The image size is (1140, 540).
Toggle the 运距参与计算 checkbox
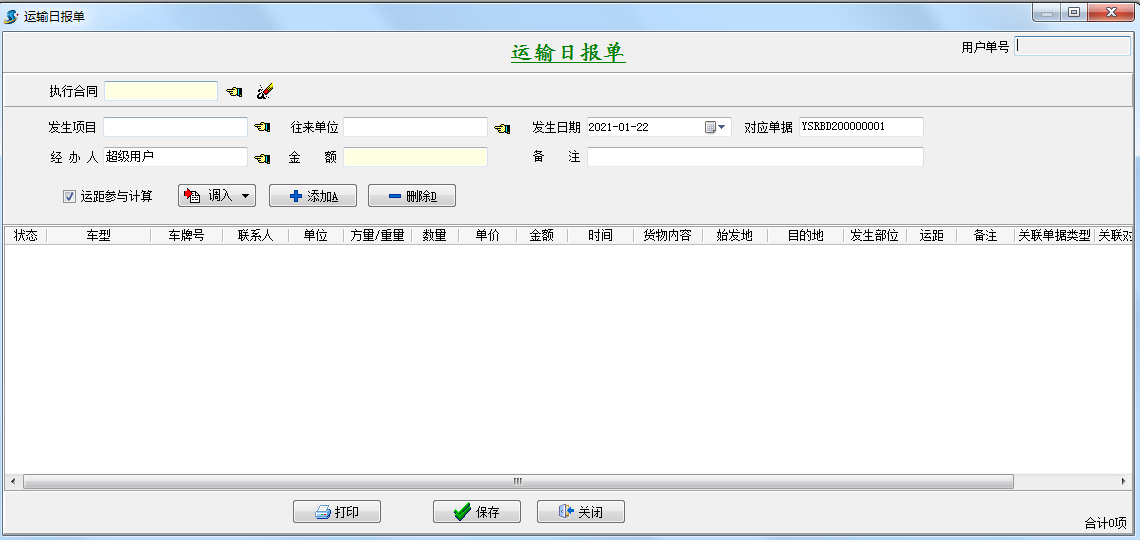tap(70, 197)
